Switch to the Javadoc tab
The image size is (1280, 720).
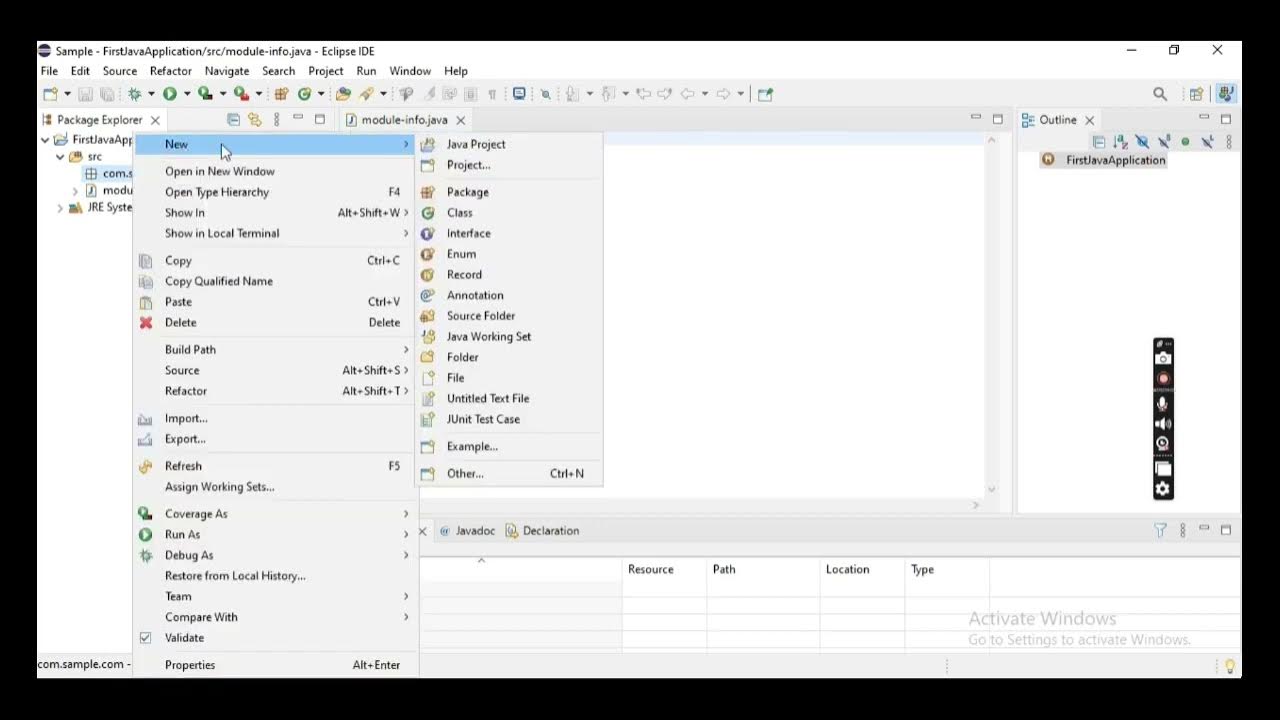[467, 531]
